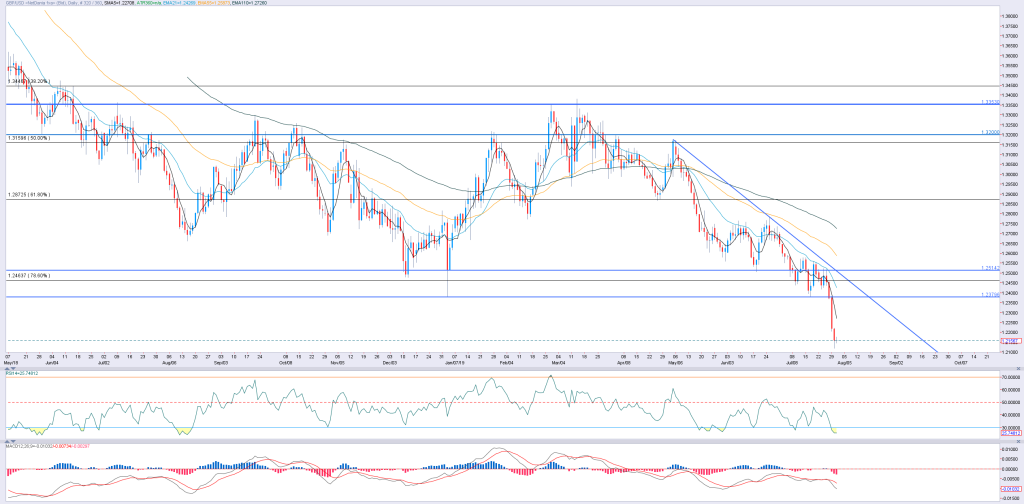Click the 1.25142 horizontal line price label
Image resolution: width=1024 pixels, height=504 pixels.
click(x=990, y=268)
